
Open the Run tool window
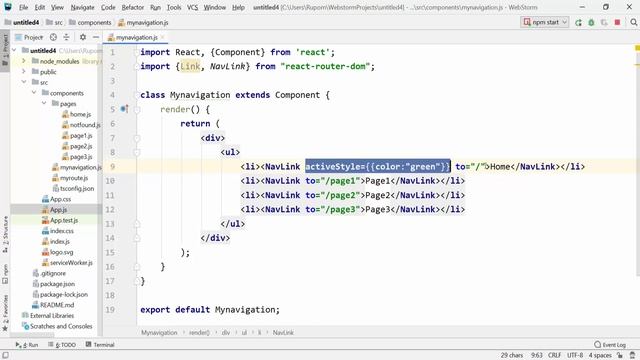[27, 344]
